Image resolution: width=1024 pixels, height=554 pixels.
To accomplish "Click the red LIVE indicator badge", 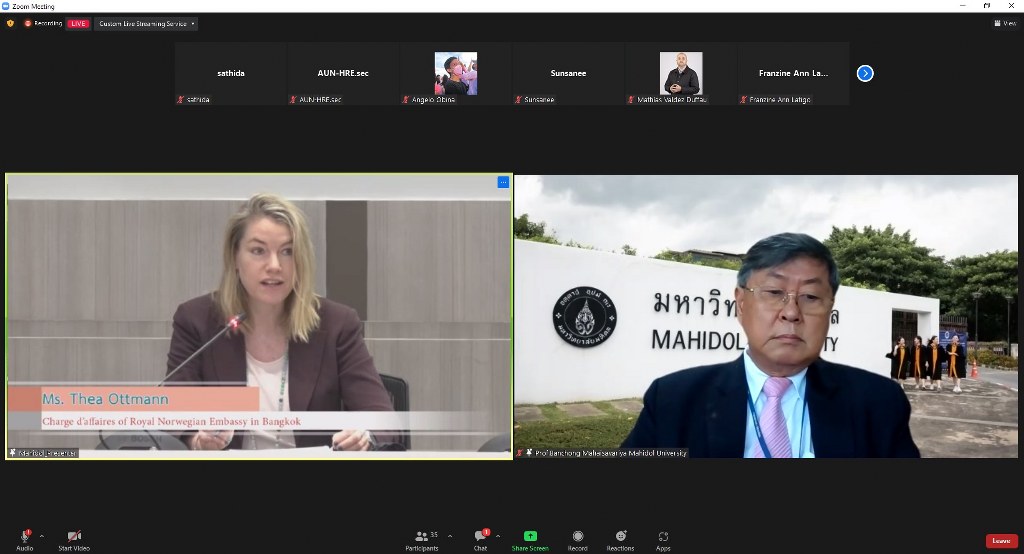I will pyautogui.click(x=78, y=23).
